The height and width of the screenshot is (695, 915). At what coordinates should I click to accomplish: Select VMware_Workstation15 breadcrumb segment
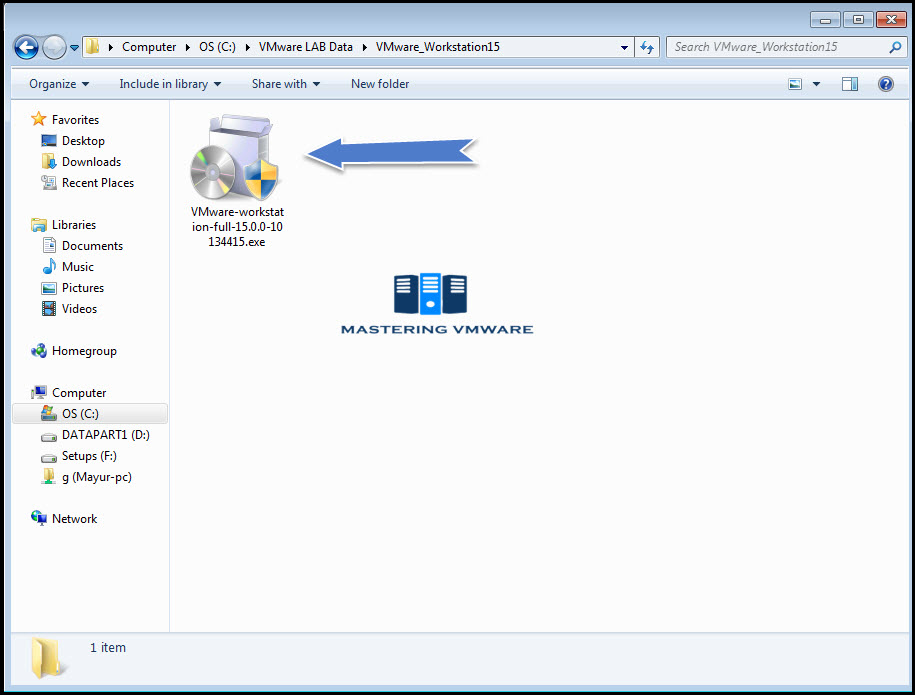pyautogui.click(x=438, y=47)
